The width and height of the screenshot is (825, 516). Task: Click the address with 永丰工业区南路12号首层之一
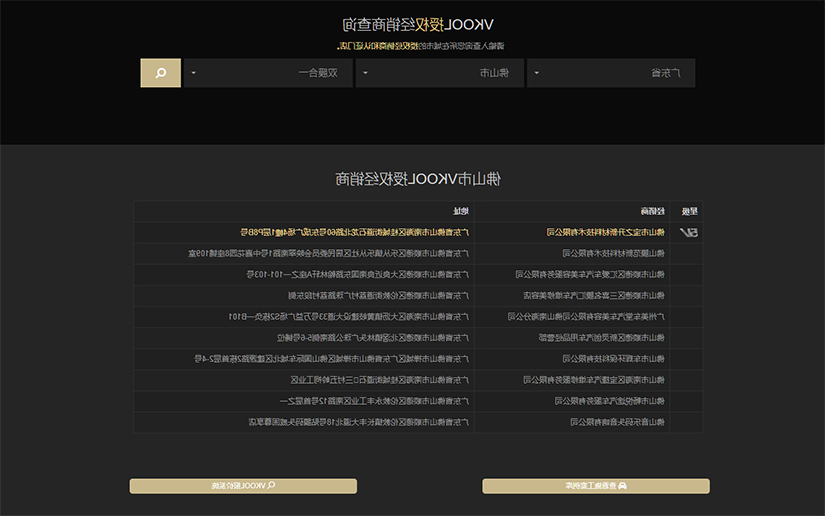click(374, 401)
